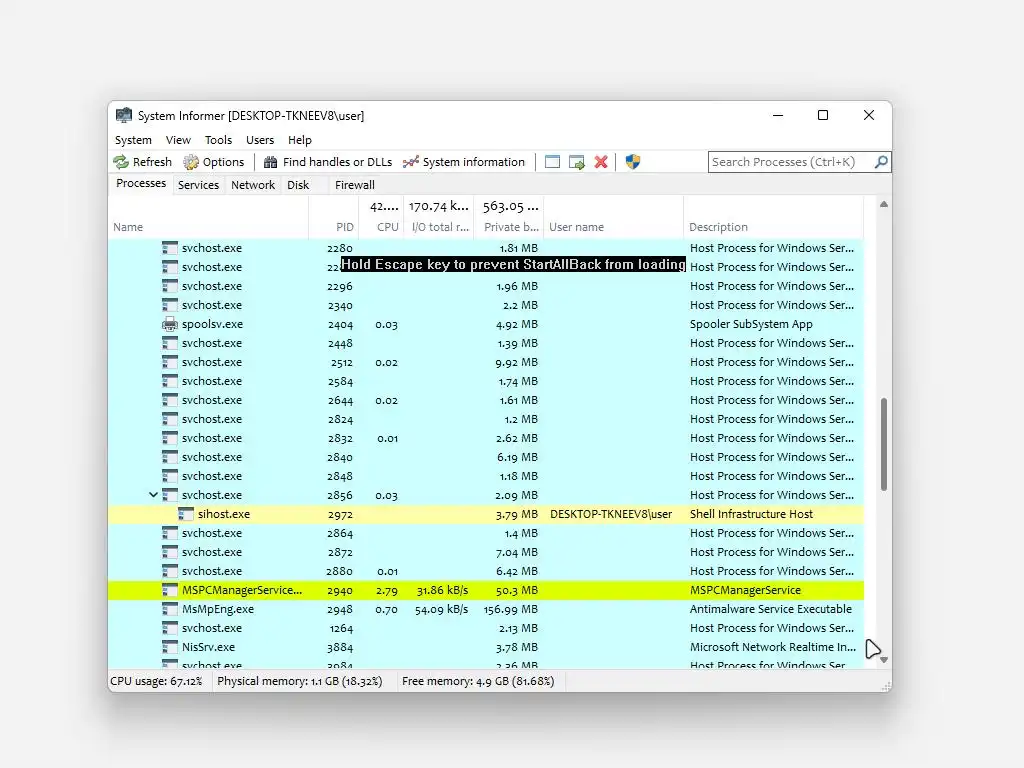Click CPU usage in the status bar
The image size is (1024, 768).
click(x=156, y=681)
